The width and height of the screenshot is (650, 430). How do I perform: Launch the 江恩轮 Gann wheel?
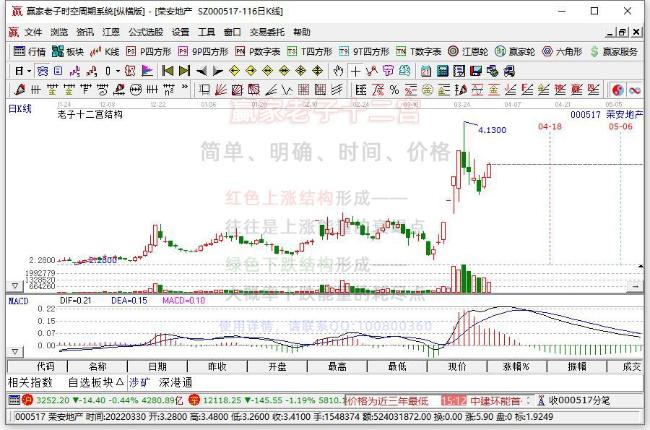click(468, 51)
